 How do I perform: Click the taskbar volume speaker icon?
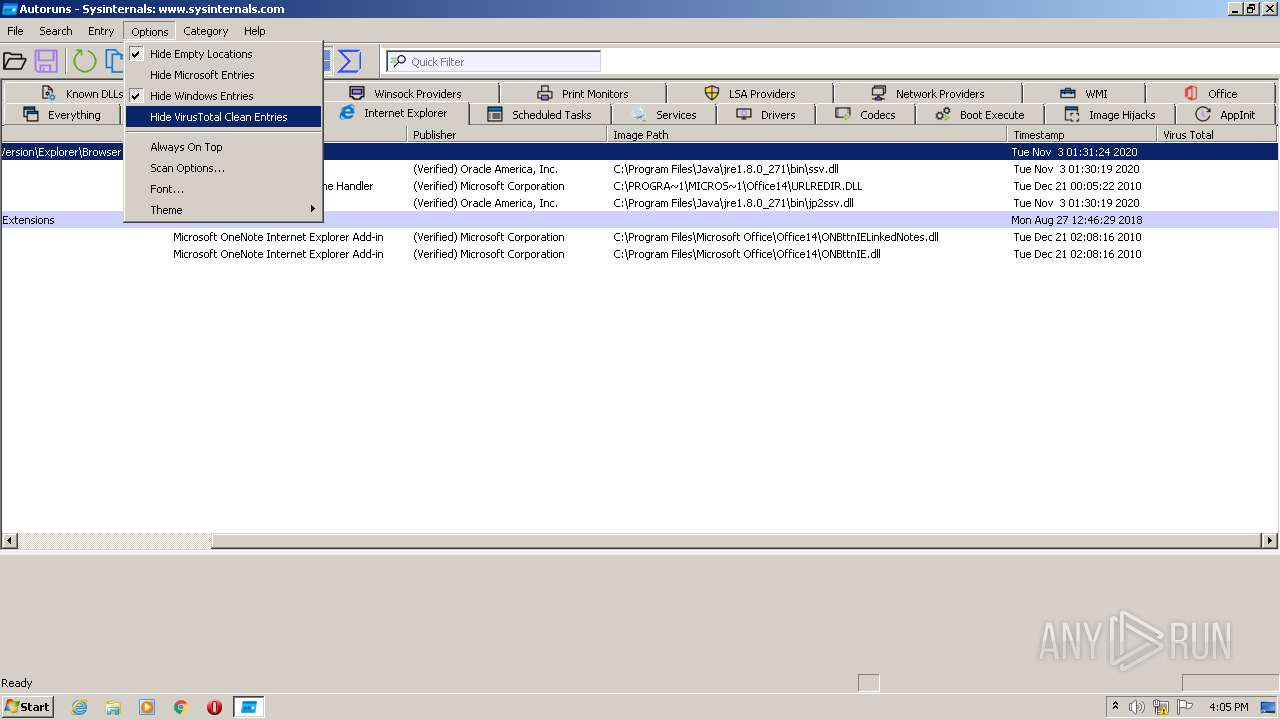[x=1137, y=707]
